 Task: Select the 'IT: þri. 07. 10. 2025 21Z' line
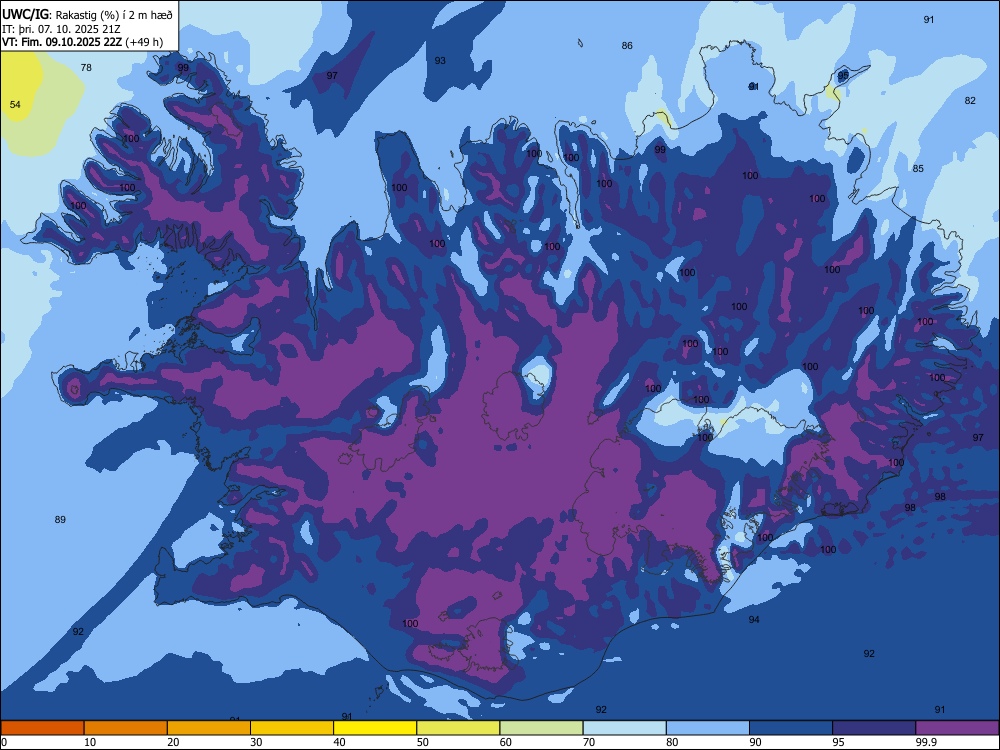point(61,29)
